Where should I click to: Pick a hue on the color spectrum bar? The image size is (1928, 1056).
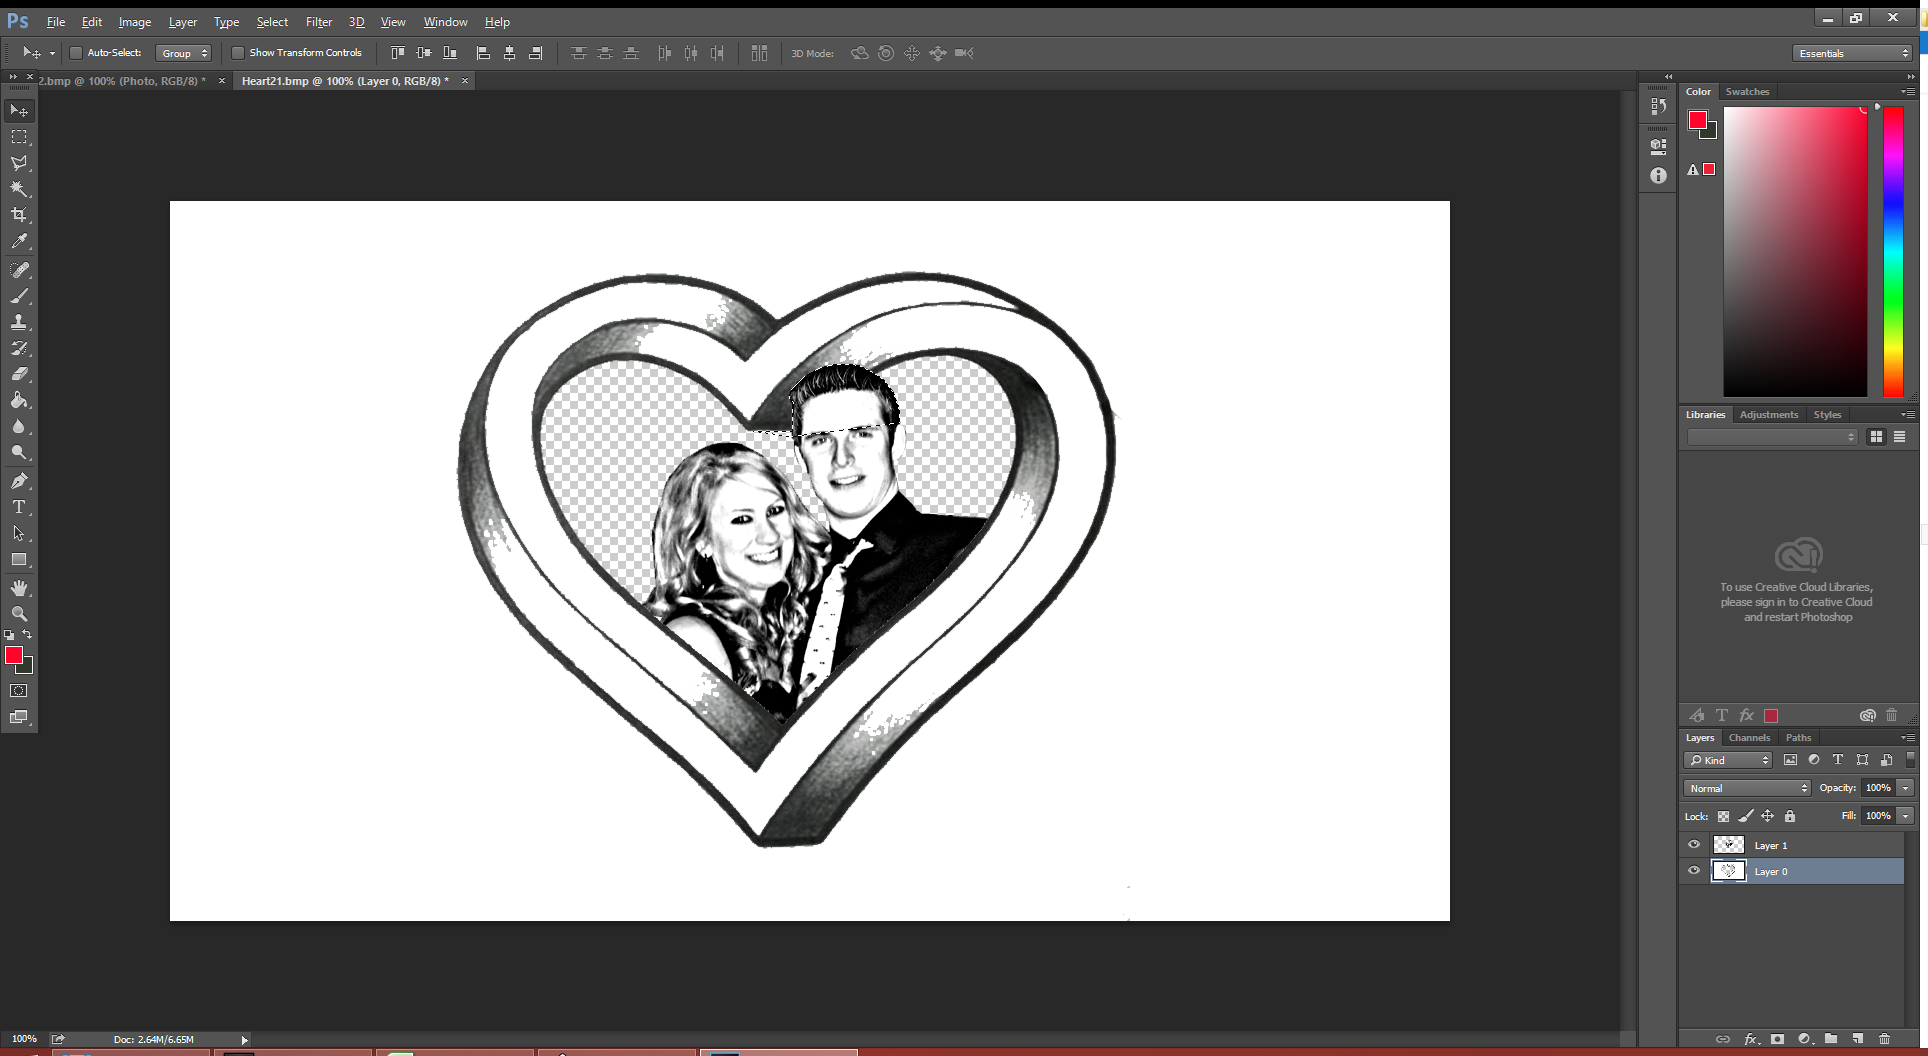tap(1893, 252)
